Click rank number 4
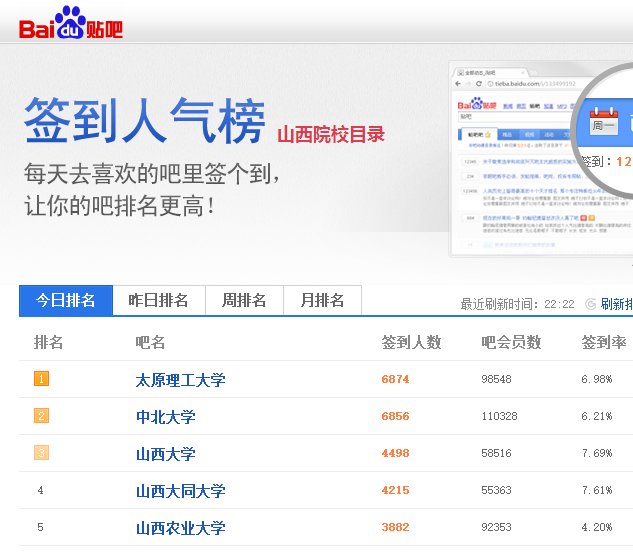The image size is (633, 553). [x=40, y=490]
